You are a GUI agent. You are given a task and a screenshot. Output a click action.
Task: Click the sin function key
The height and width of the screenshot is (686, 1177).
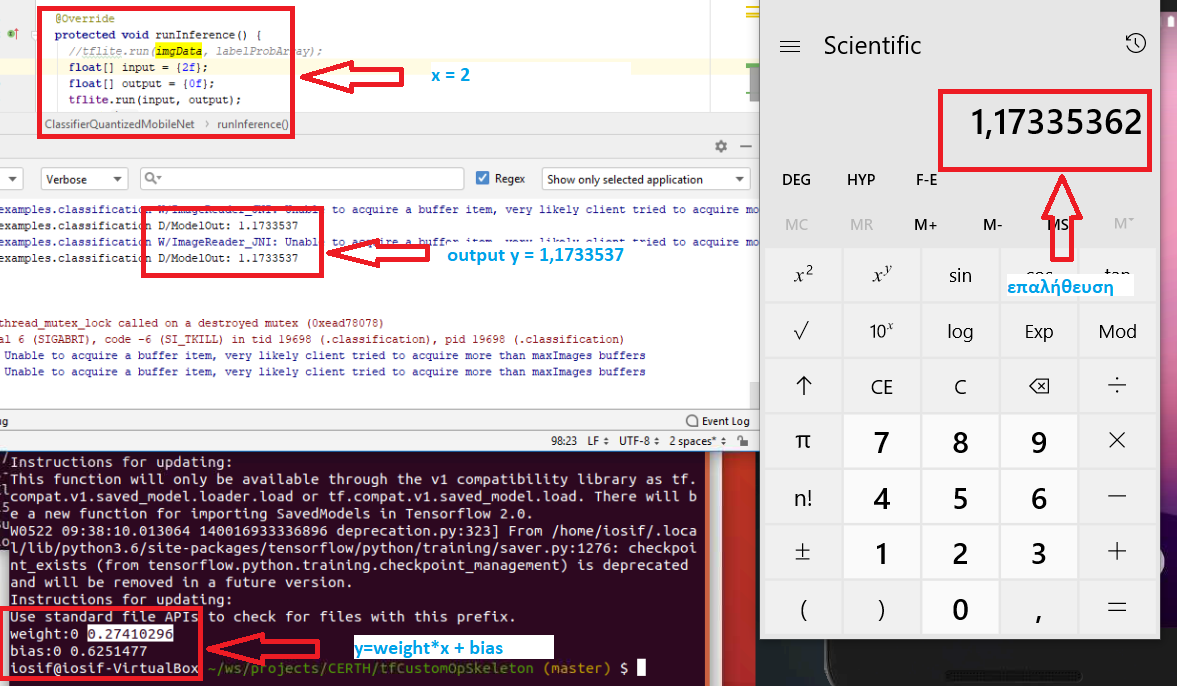(x=960, y=275)
